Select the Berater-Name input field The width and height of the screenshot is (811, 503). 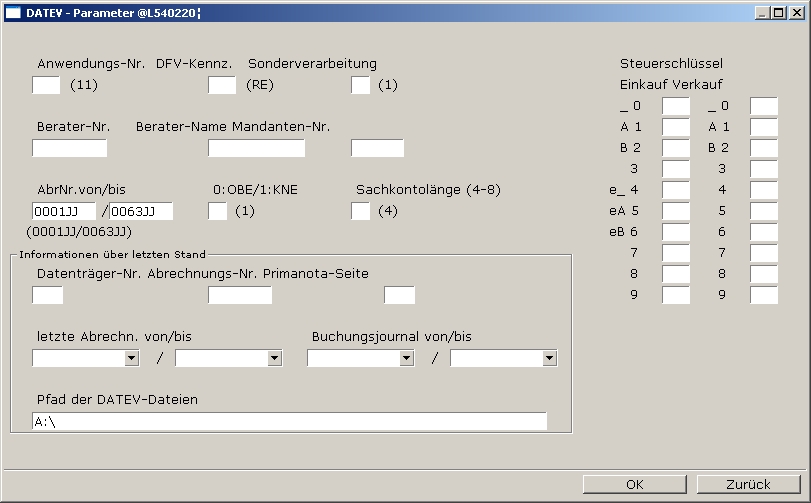[256, 148]
